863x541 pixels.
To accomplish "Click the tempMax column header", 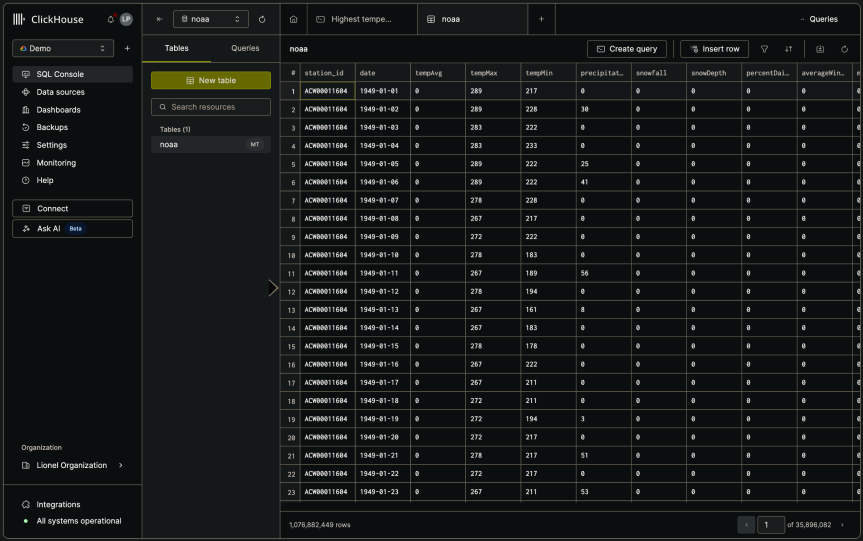I will tap(493, 73).
